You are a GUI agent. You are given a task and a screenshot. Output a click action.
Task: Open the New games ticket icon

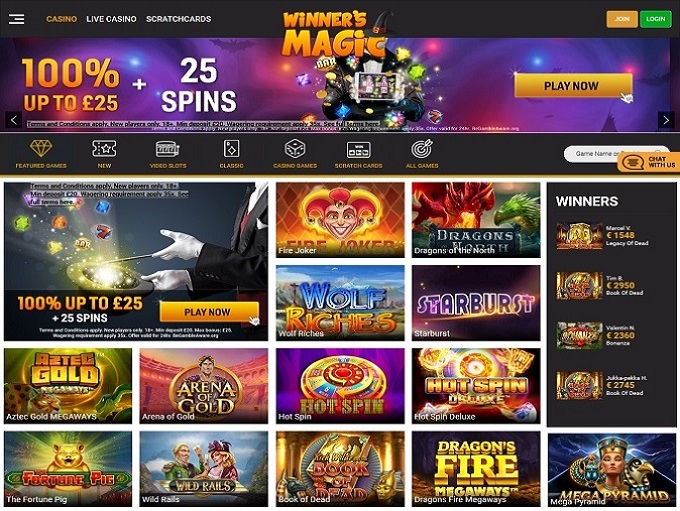pos(104,149)
